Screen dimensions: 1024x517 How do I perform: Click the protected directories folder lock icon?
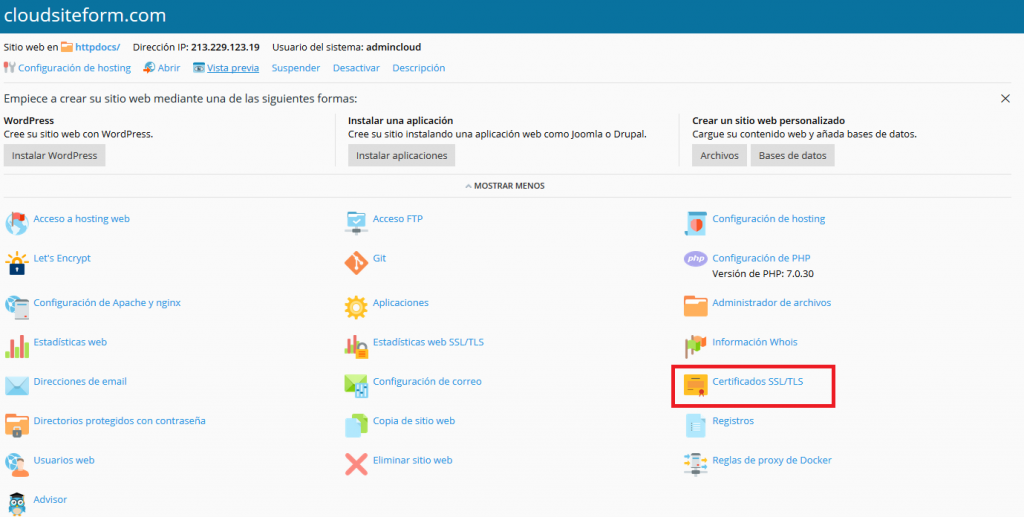16,425
